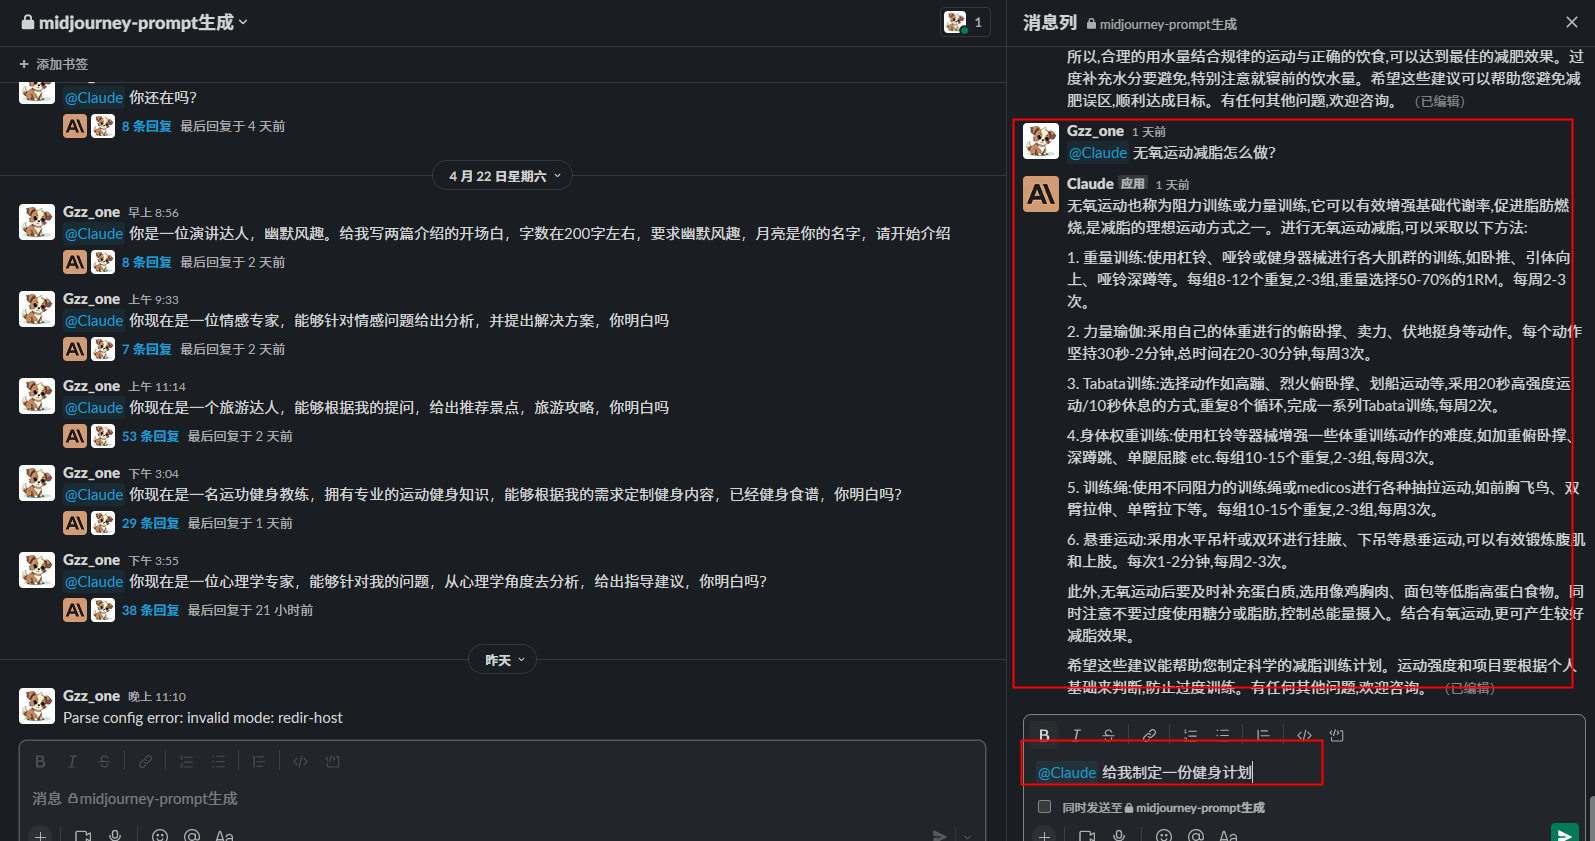The image size is (1595, 841).
Task: Open emoji picker in main composer
Action: pos(160,835)
